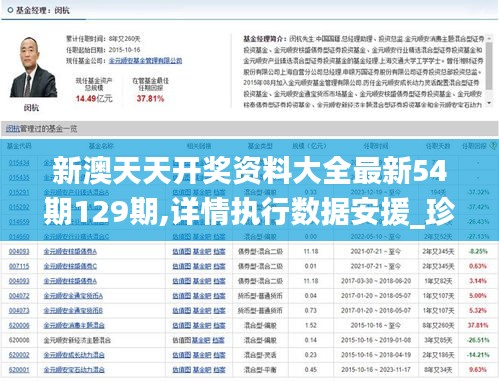Click the 0.63% return cell
The height and width of the screenshot is (381, 499).
478,266
